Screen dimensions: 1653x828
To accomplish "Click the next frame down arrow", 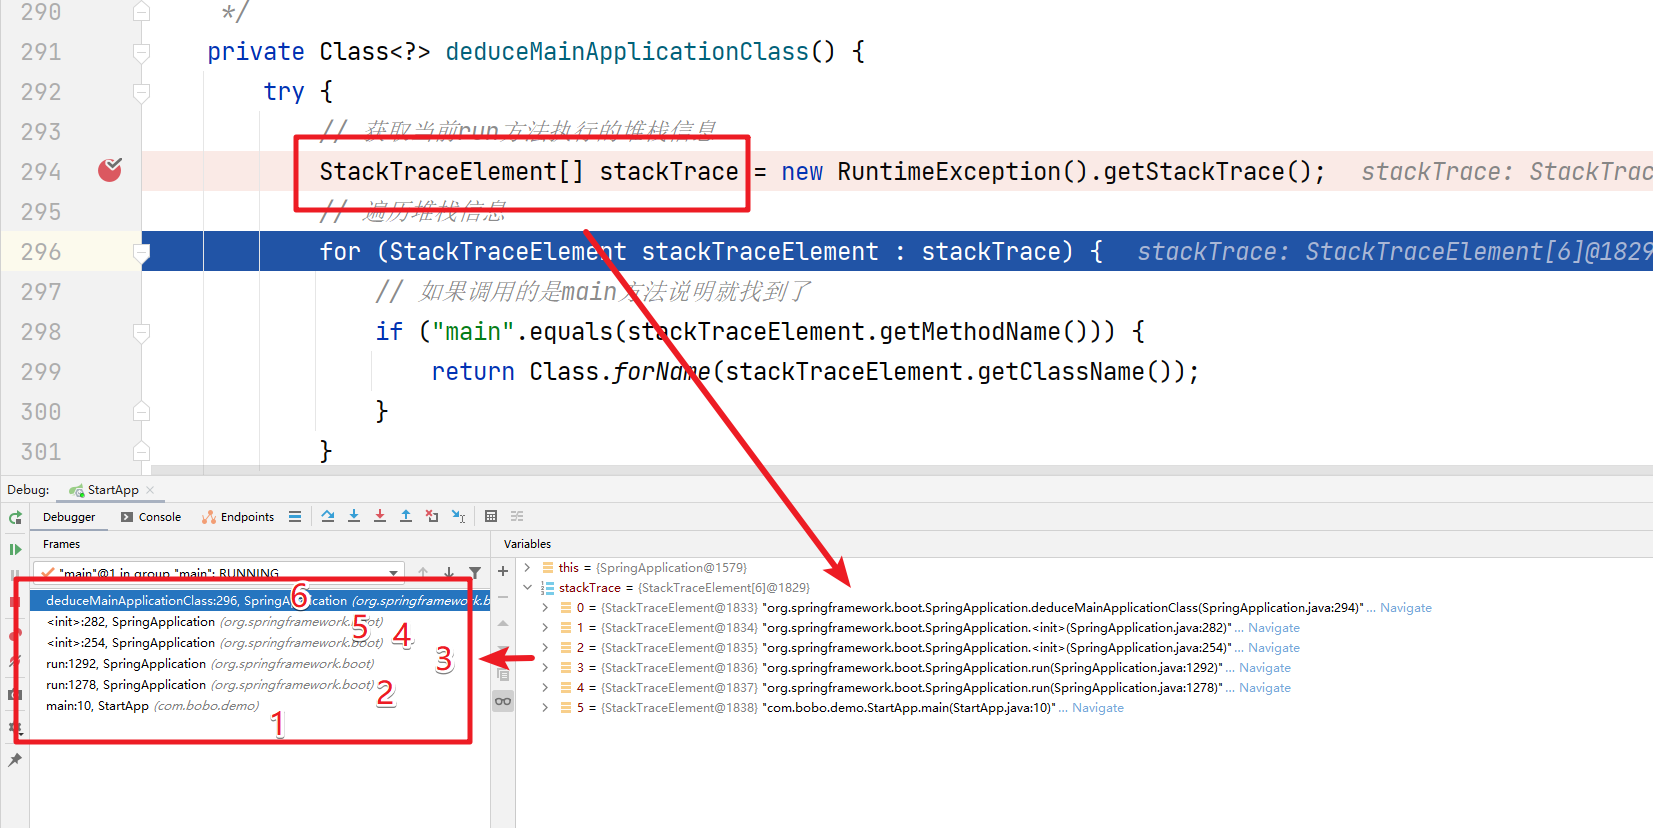I will (x=449, y=573).
